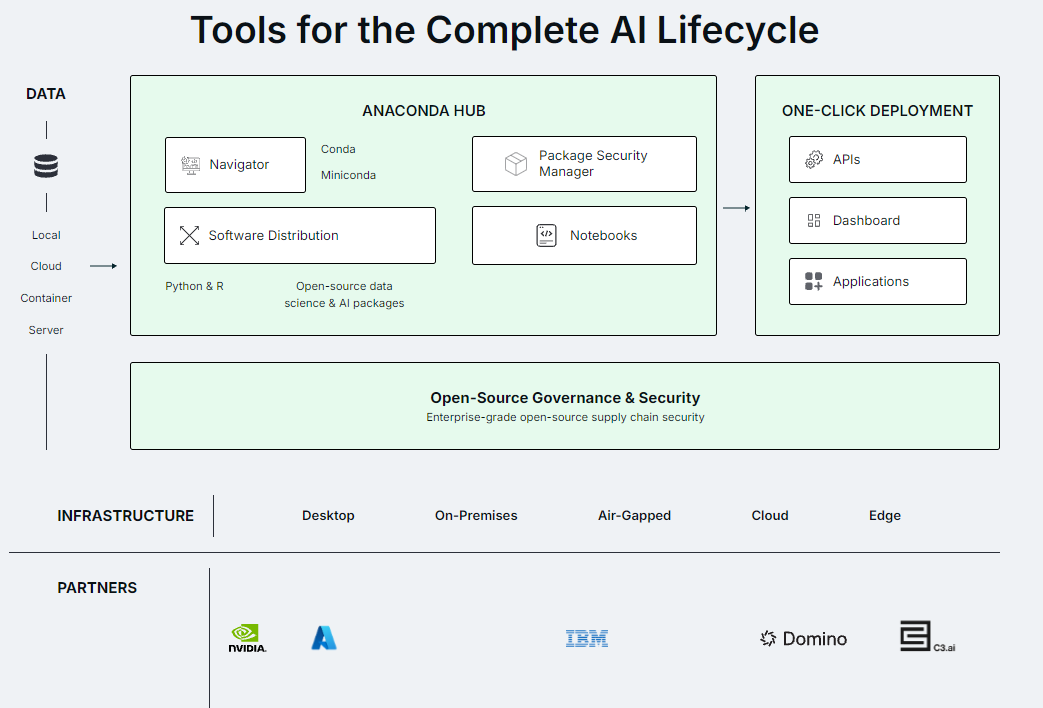Click the Navigator monitor icon
Image resolution: width=1043 pixels, height=708 pixels.
(190, 165)
